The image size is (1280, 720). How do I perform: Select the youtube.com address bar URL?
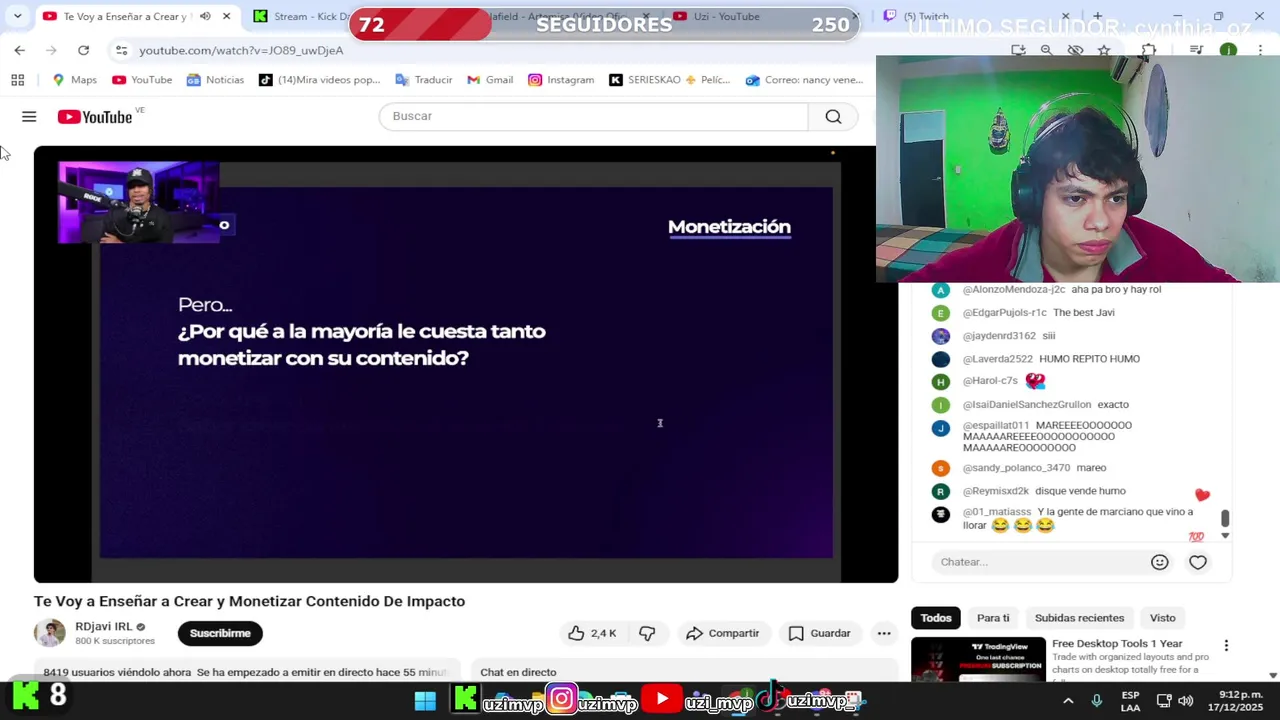[241, 50]
